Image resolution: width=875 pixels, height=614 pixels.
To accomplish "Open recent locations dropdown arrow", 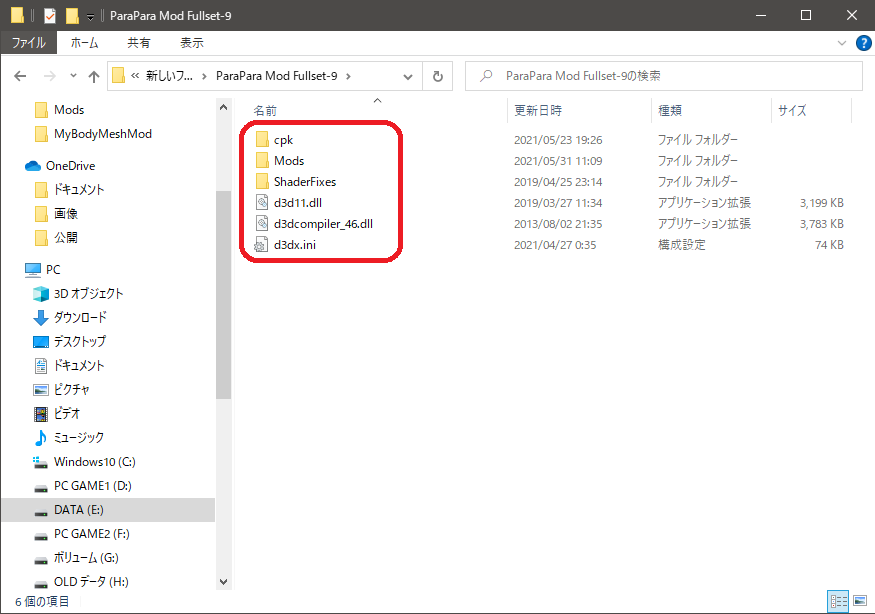I will (x=73, y=76).
